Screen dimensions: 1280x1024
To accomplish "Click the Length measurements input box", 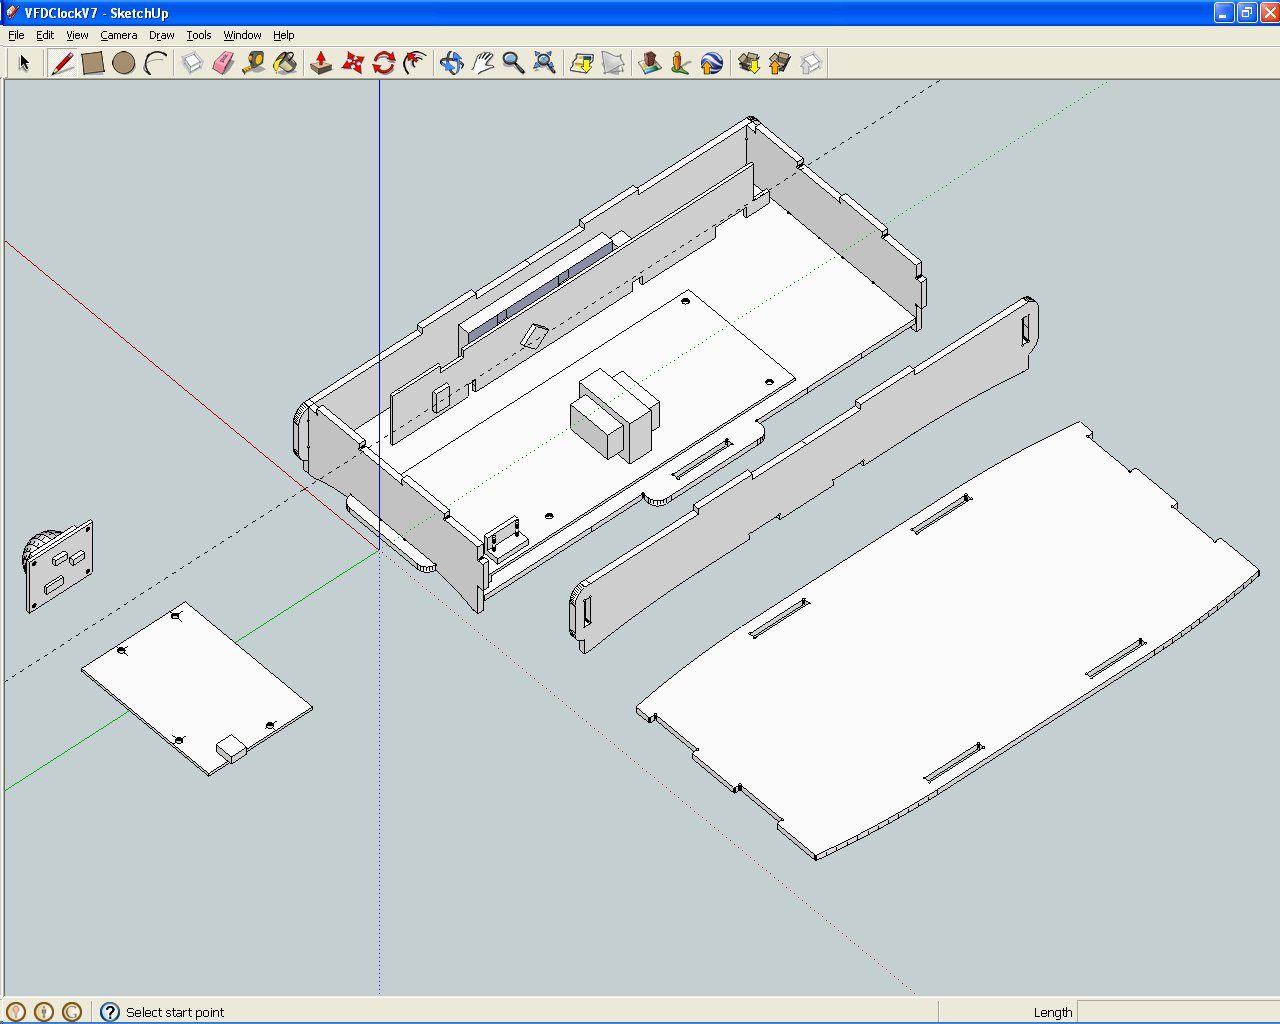I will coord(1177,1012).
